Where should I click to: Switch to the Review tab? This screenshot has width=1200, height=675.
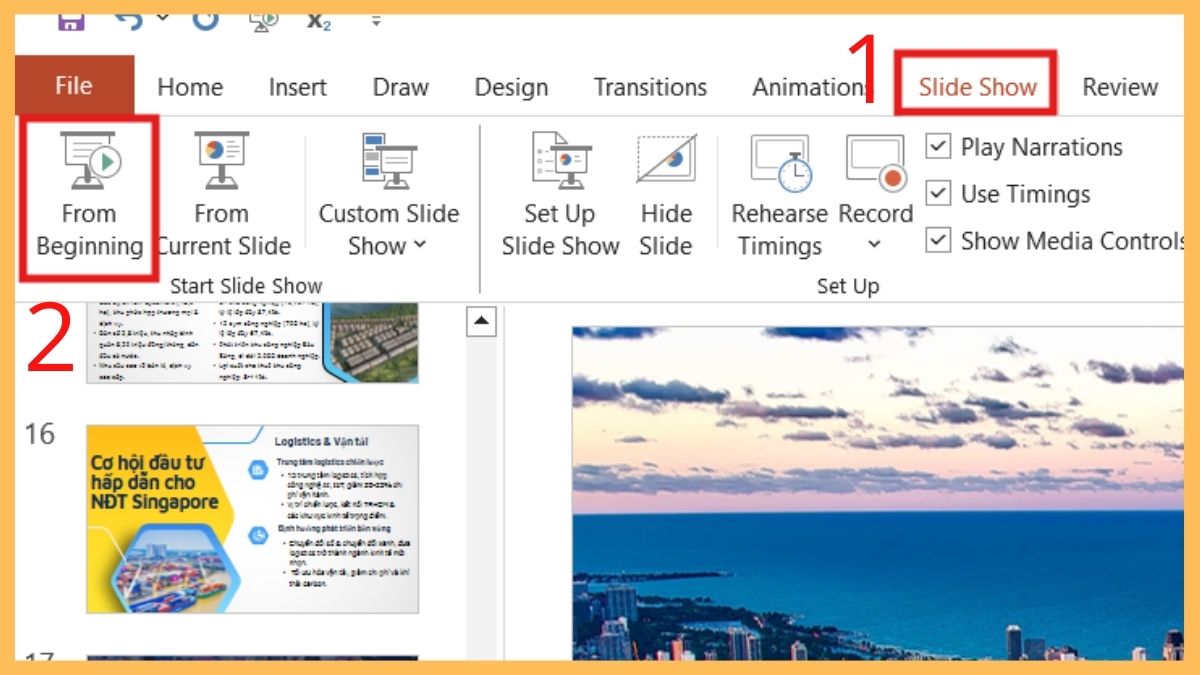point(1120,87)
